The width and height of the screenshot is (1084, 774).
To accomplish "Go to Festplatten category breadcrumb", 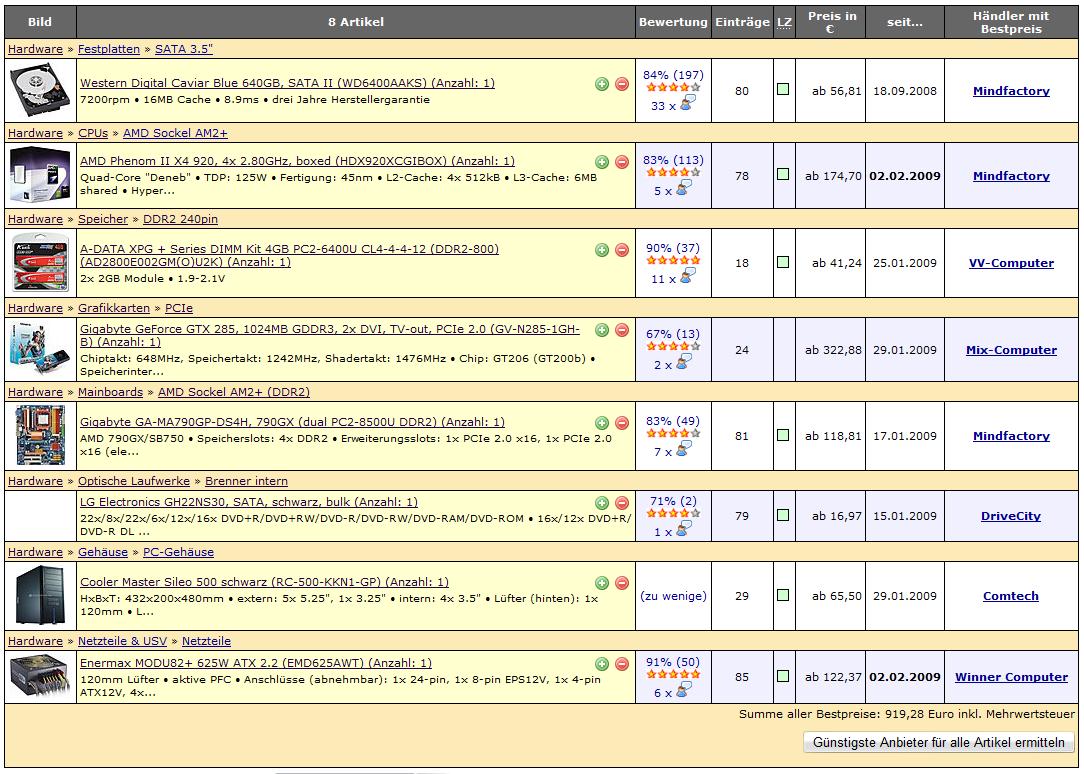I will (109, 49).
